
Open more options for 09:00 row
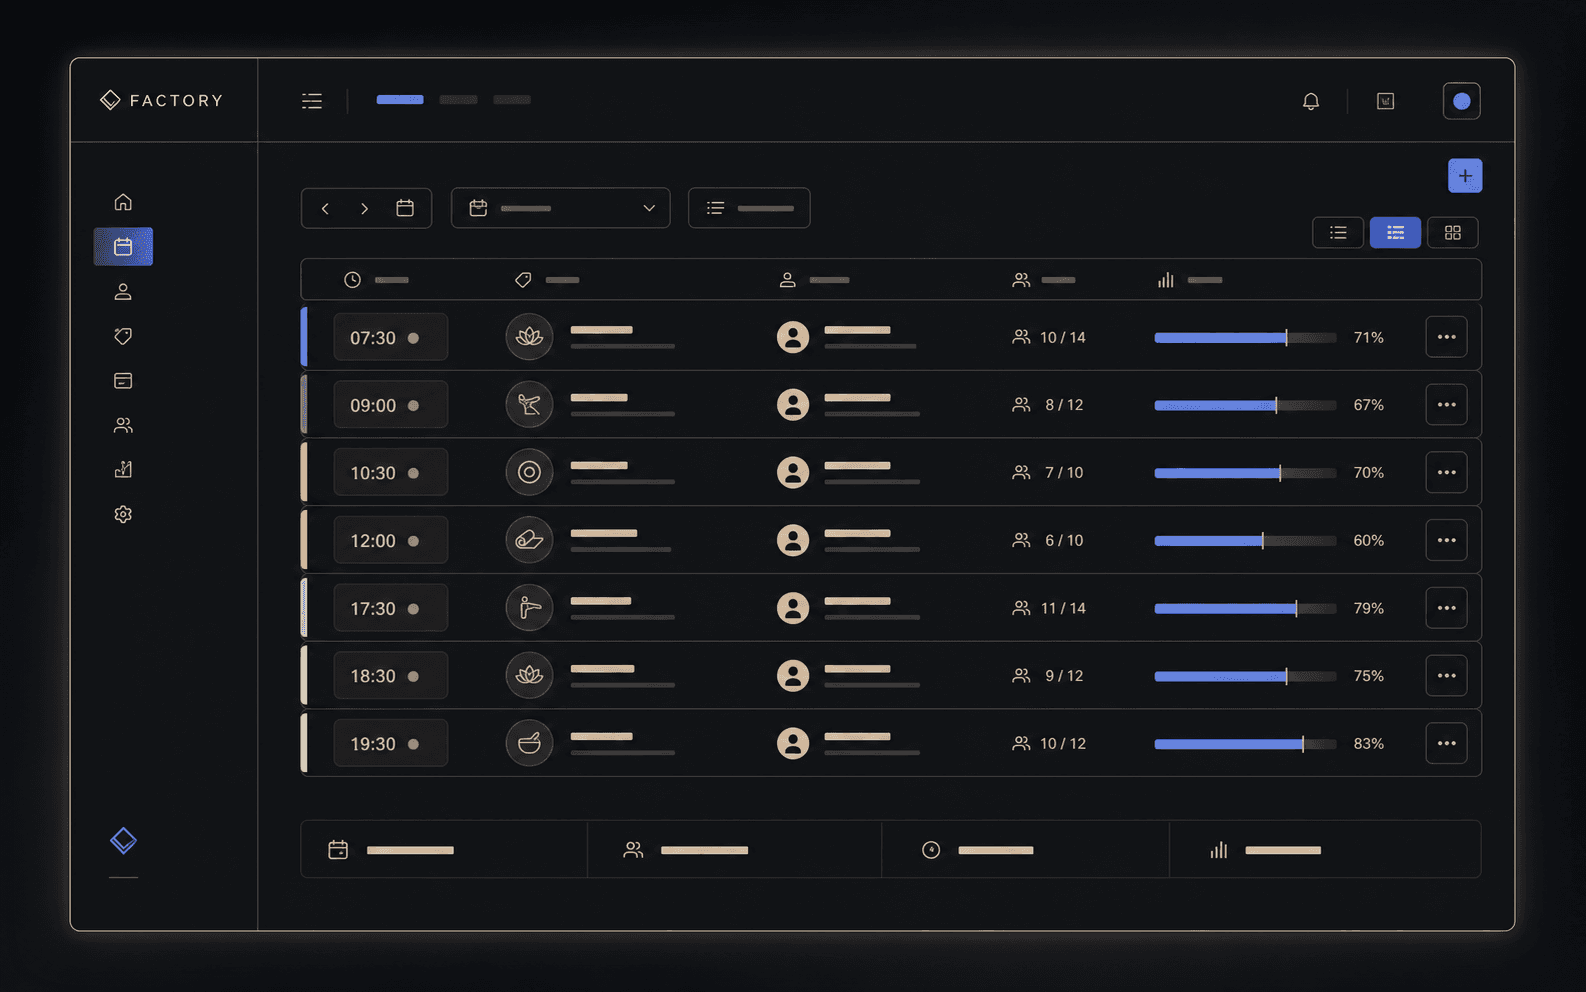(1446, 405)
